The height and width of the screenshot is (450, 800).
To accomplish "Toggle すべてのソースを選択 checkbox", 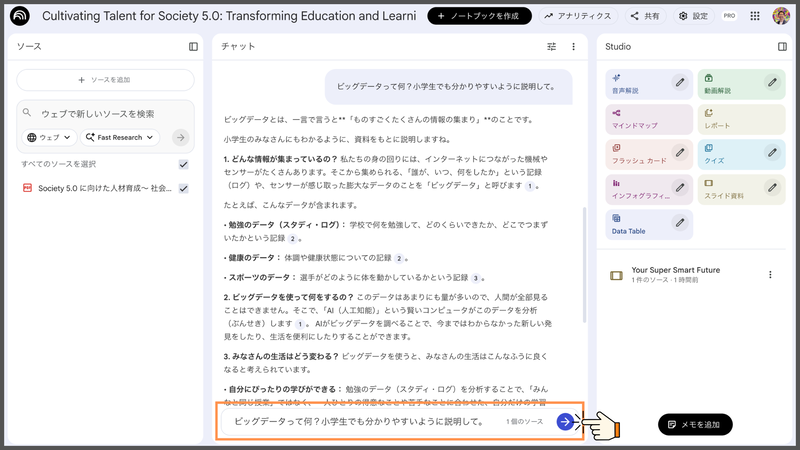I will (184, 164).
